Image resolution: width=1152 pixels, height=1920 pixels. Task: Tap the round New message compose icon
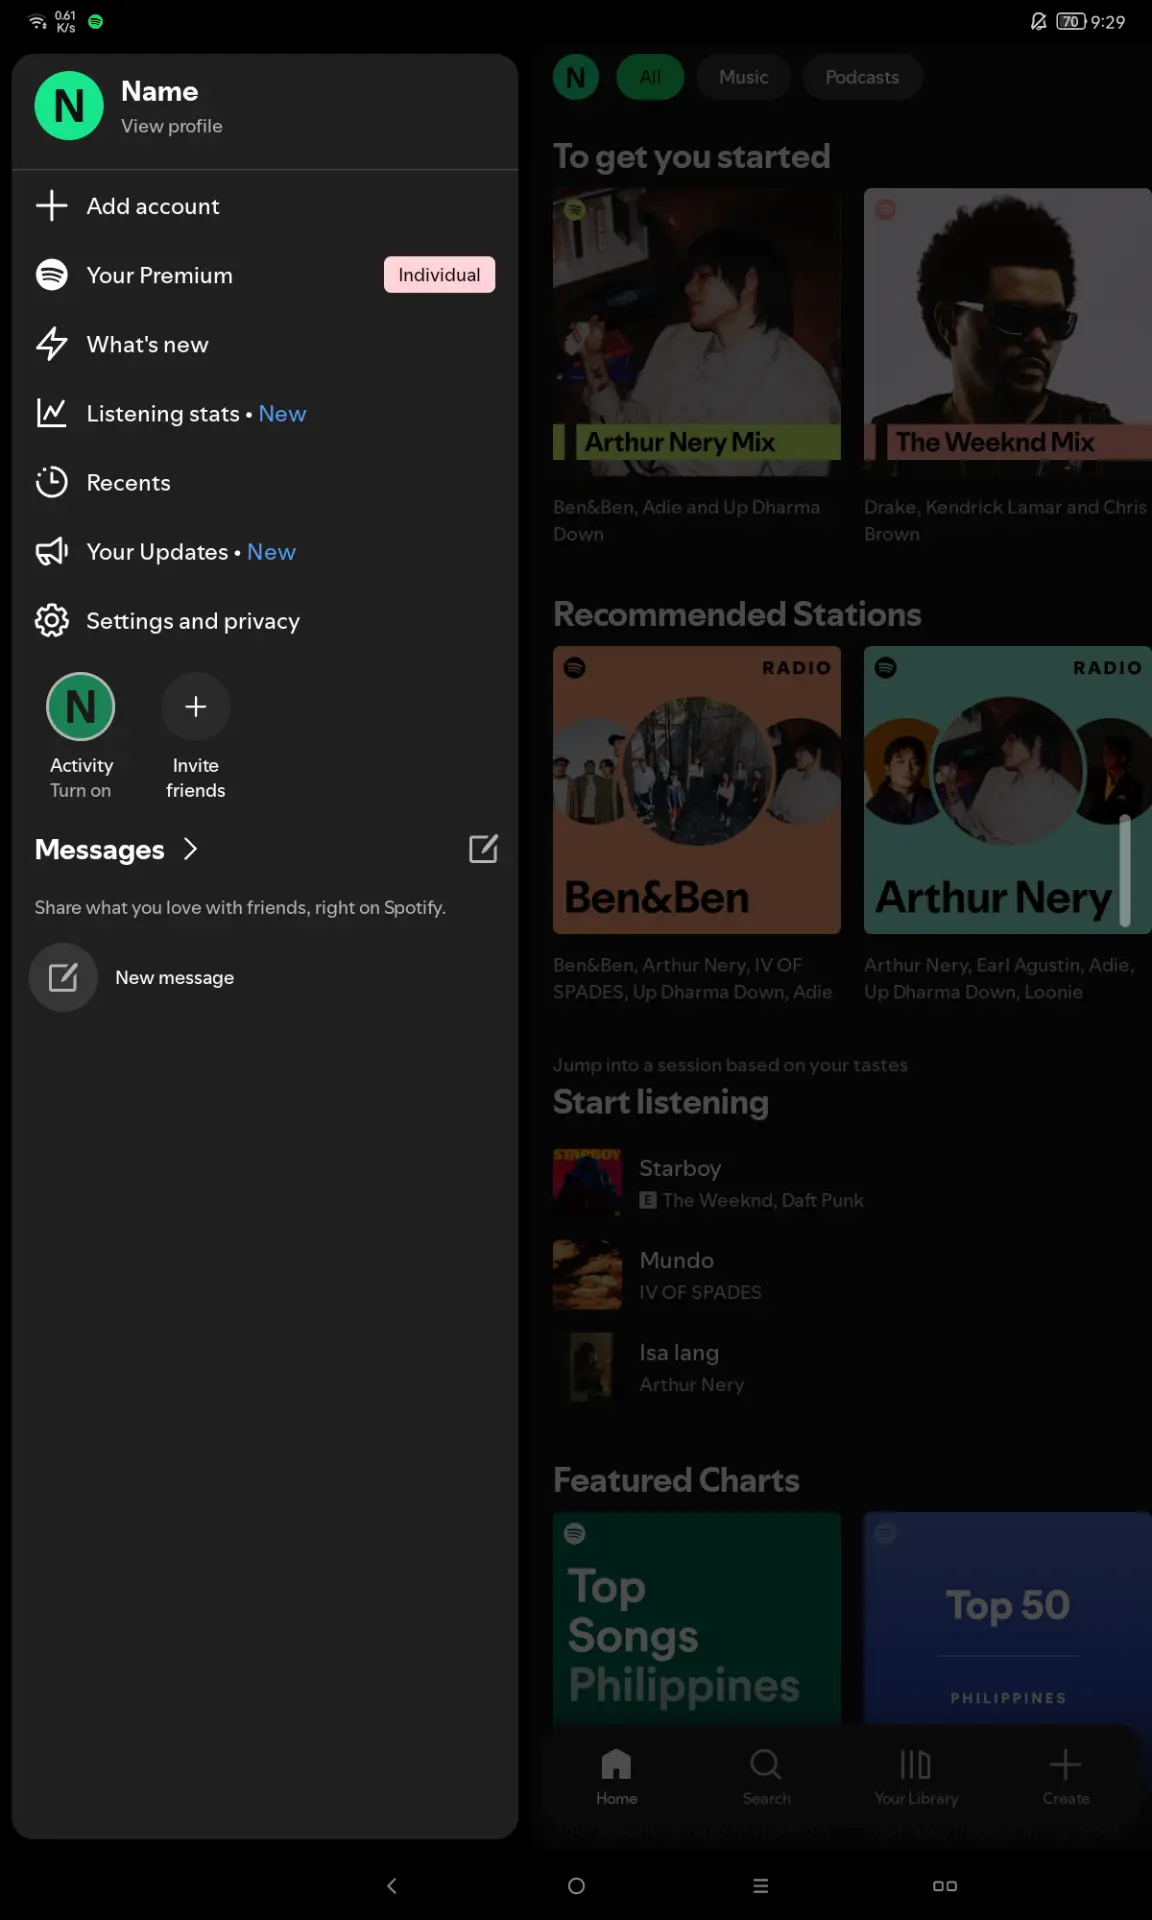coord(63,977)
